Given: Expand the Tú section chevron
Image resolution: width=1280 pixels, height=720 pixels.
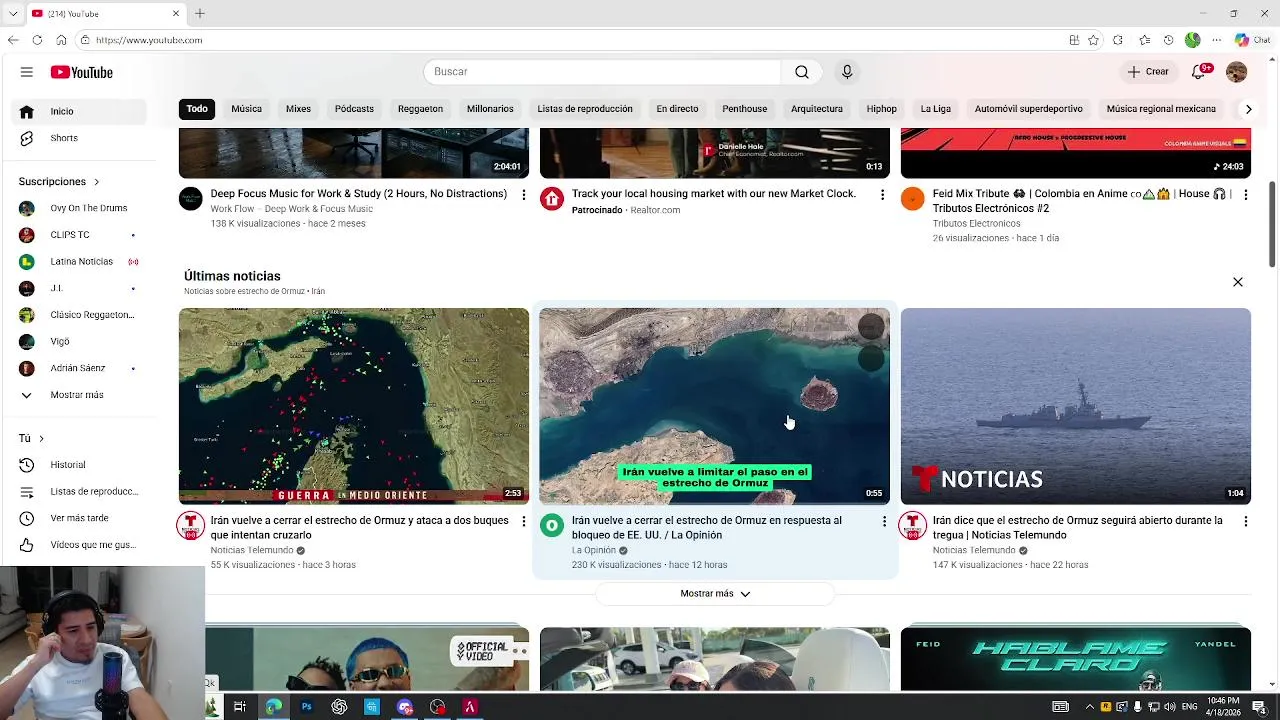Looking at the screenshot, I should click(41, 439).
